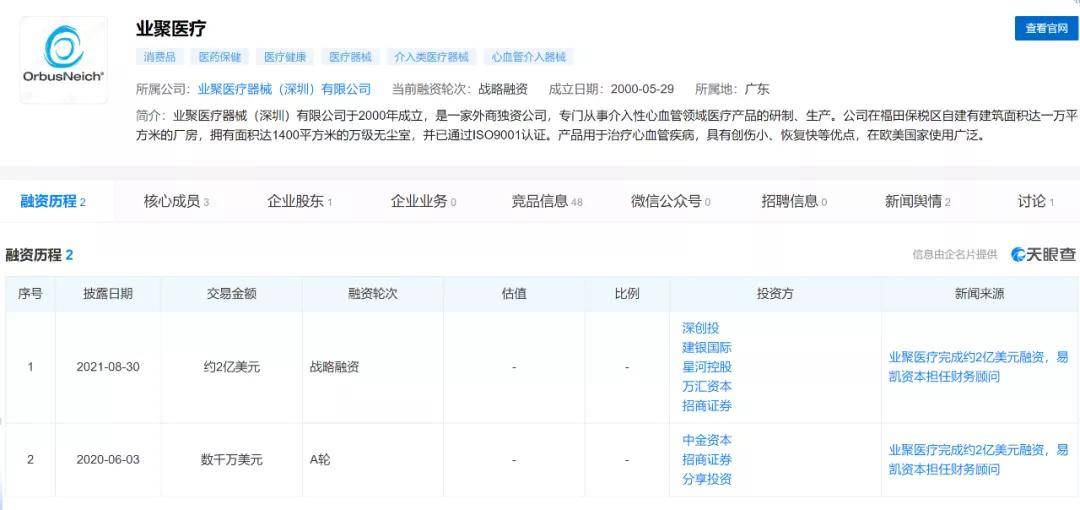The width and height of the screenshot is (1080, 510).
Task: Click the date cell 2020-06-03
Action: pyautogui.click(x=108, y=460)
